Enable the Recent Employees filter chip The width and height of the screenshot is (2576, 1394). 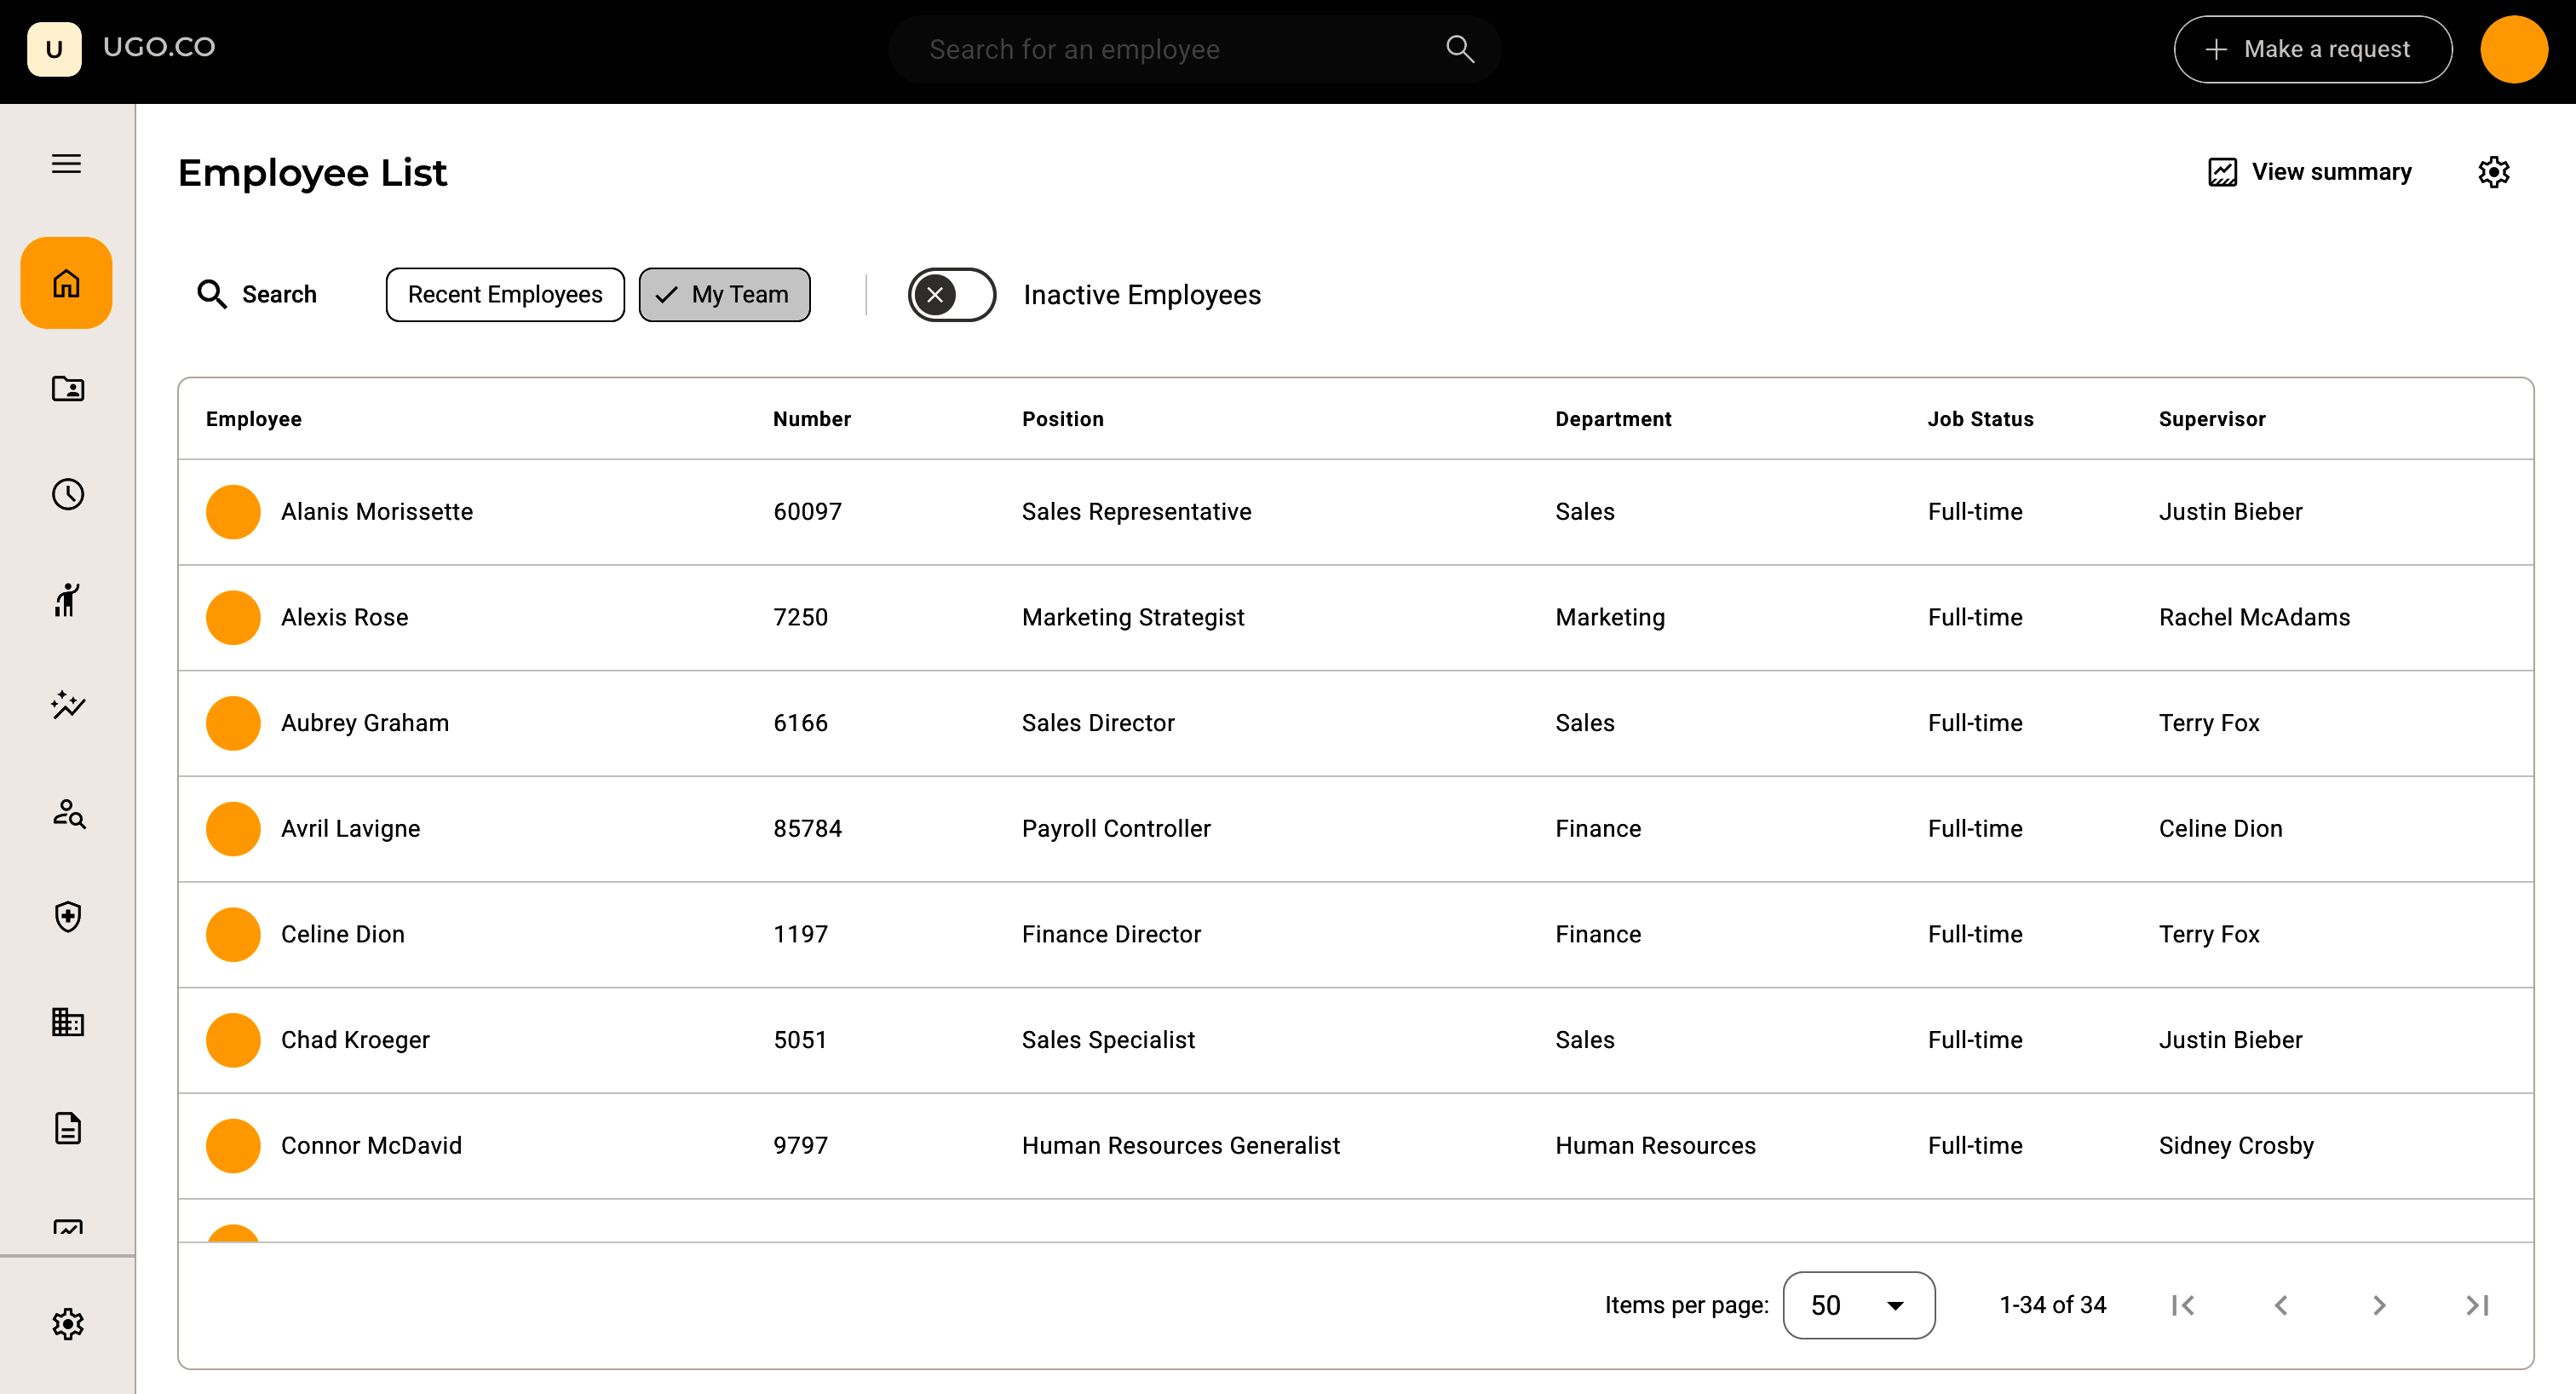coord(504,295)
